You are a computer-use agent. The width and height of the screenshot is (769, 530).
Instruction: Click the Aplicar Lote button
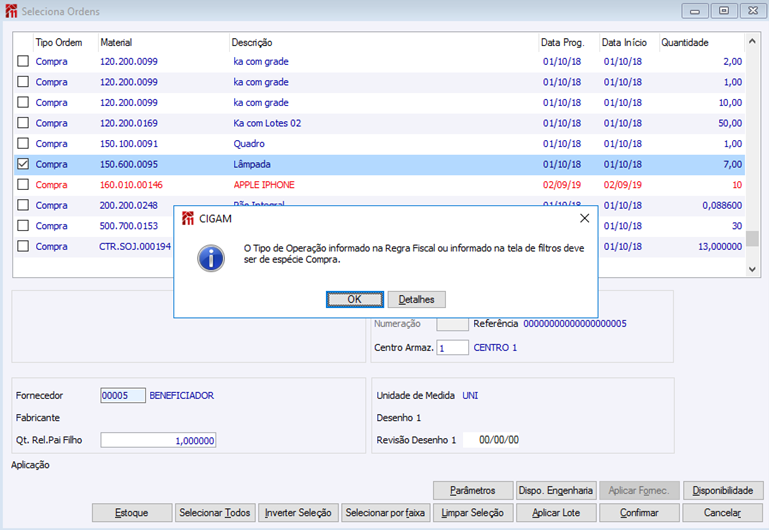coord(556,513)
